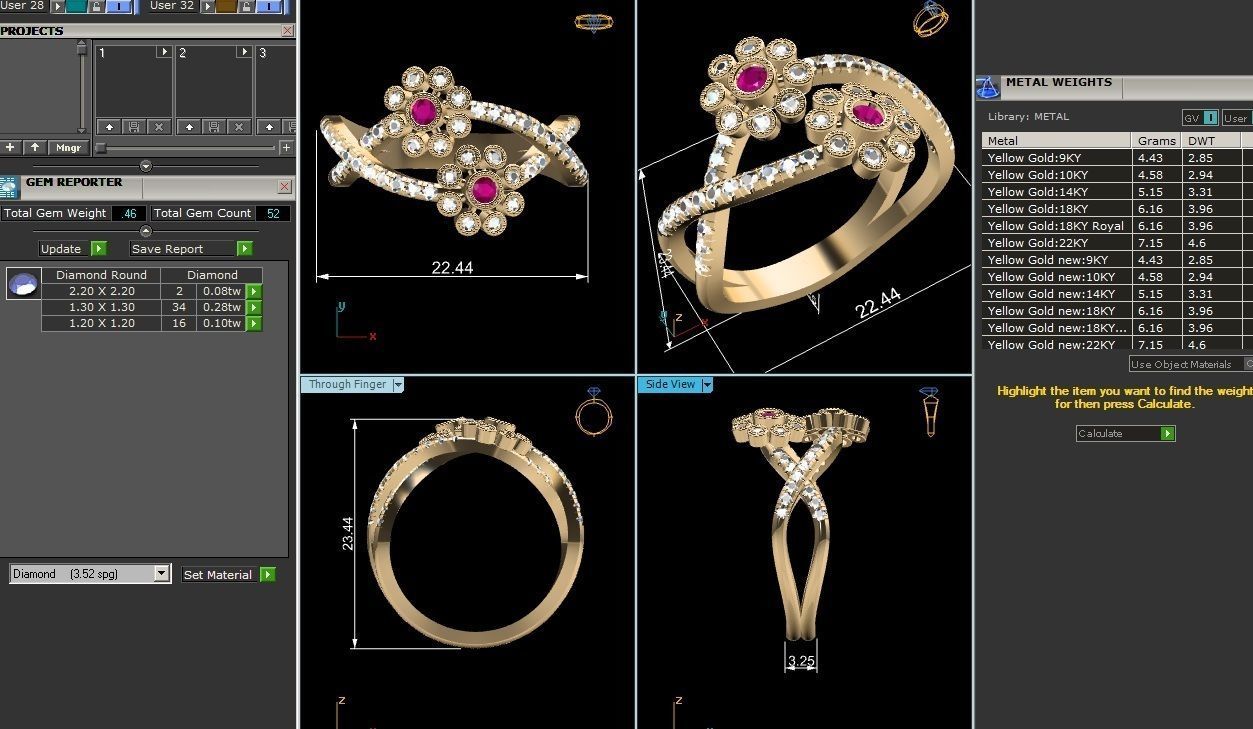Click the side view ring icon

point(929,411)
